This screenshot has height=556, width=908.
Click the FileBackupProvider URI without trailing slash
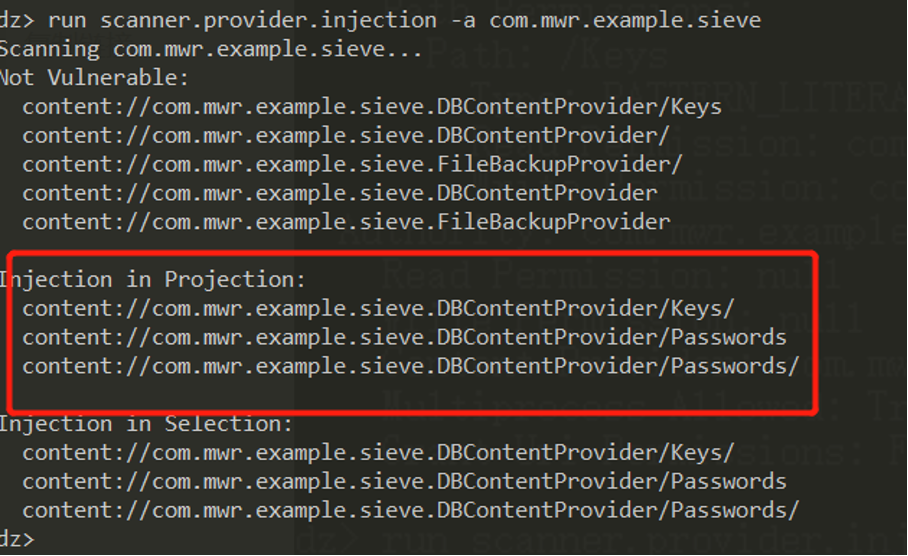pyautogui.click(x=346, y=222)
